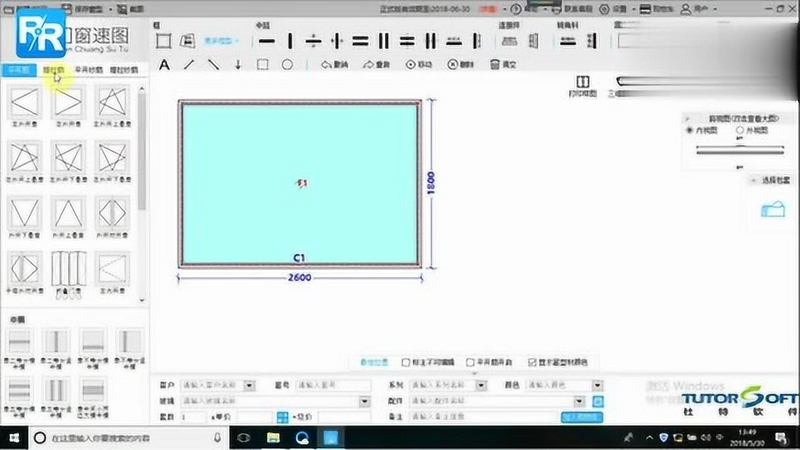Click the print sample icon above the canvas
The image size is (800, 450).
(583, 86)
